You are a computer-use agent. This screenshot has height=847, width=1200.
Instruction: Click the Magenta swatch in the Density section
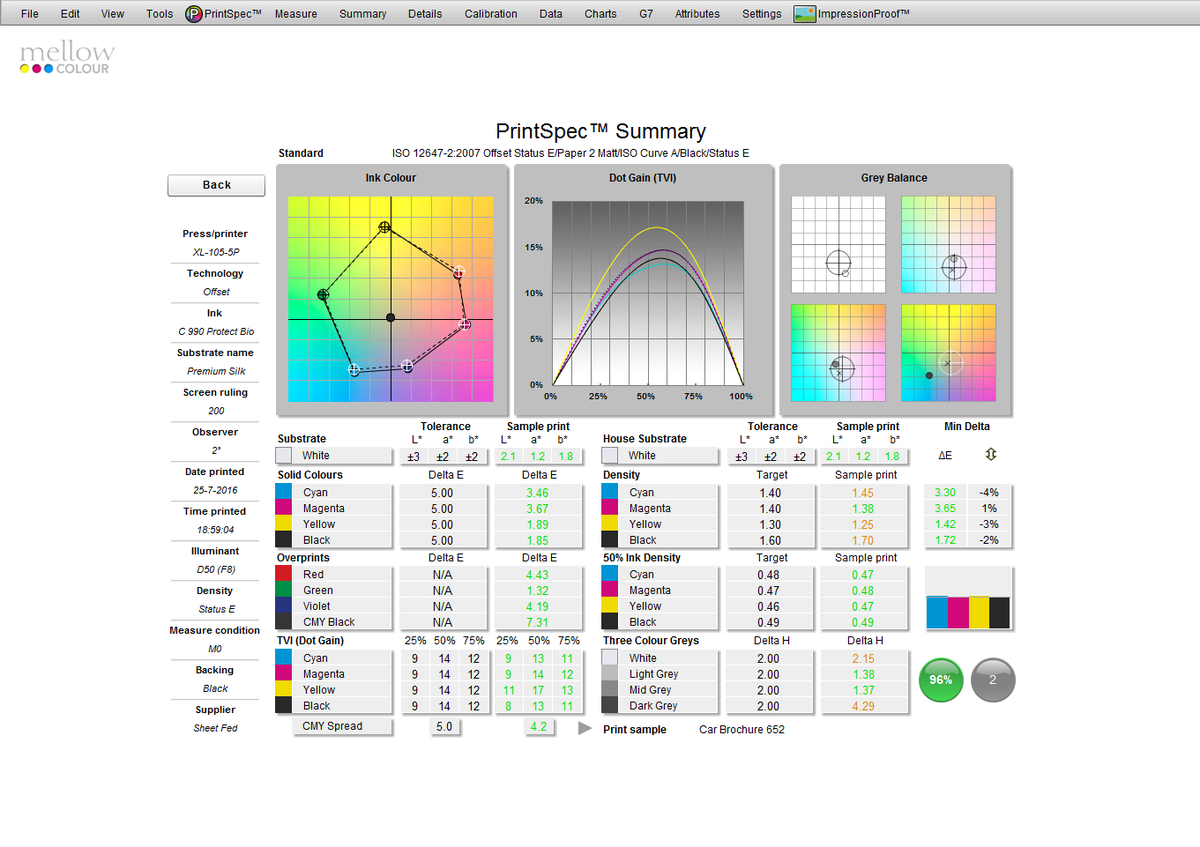coord(610,508)
